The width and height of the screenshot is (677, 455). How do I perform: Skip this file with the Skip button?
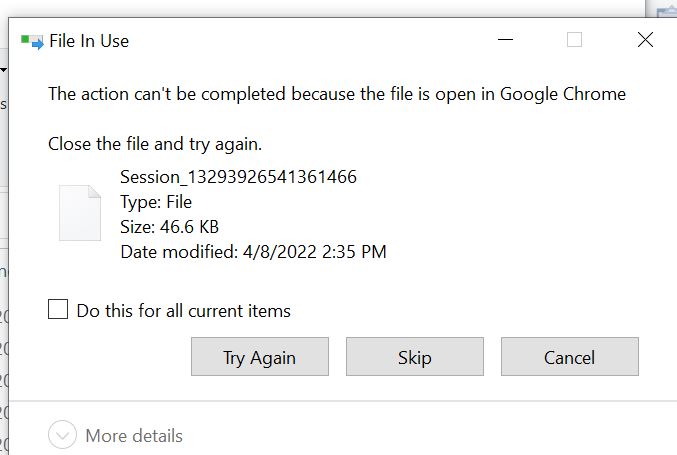tap(415, 357)
